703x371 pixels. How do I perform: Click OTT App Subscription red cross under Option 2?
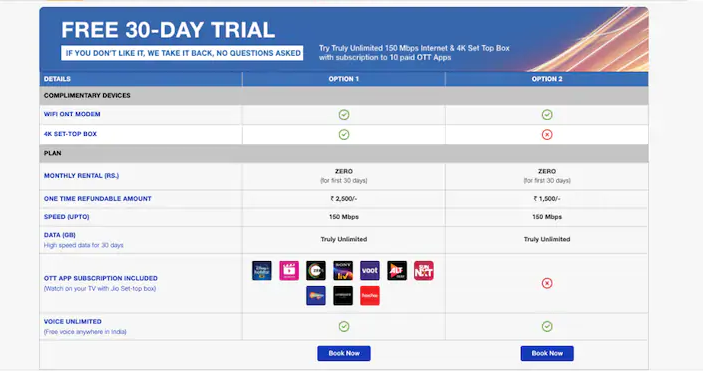(x=547, y=283)
